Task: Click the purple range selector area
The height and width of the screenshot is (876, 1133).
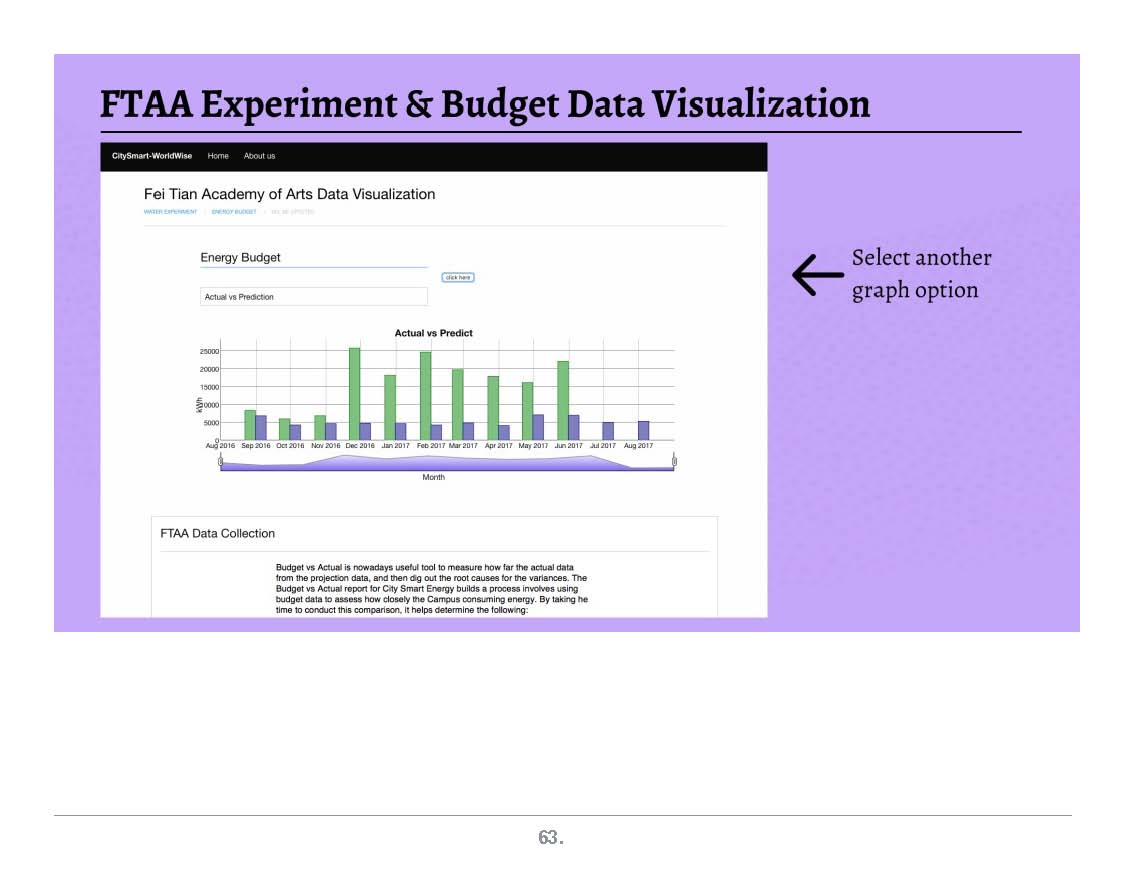Action: click(446, 463)
